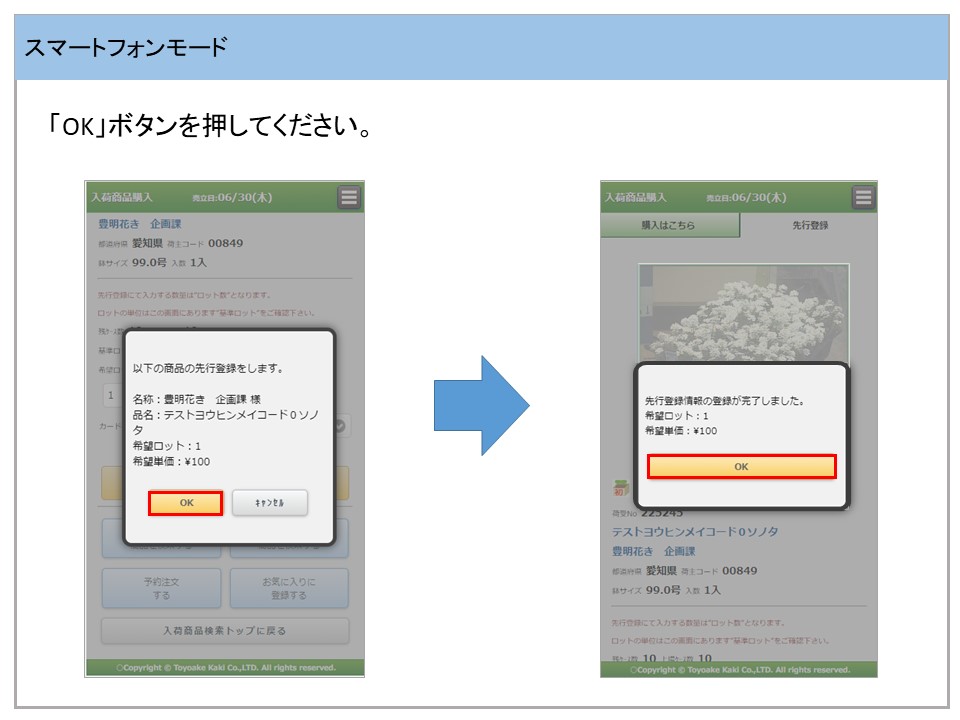Click the 予約注文する button
Viewport: 960px width, 720px height.
point(161,588)
